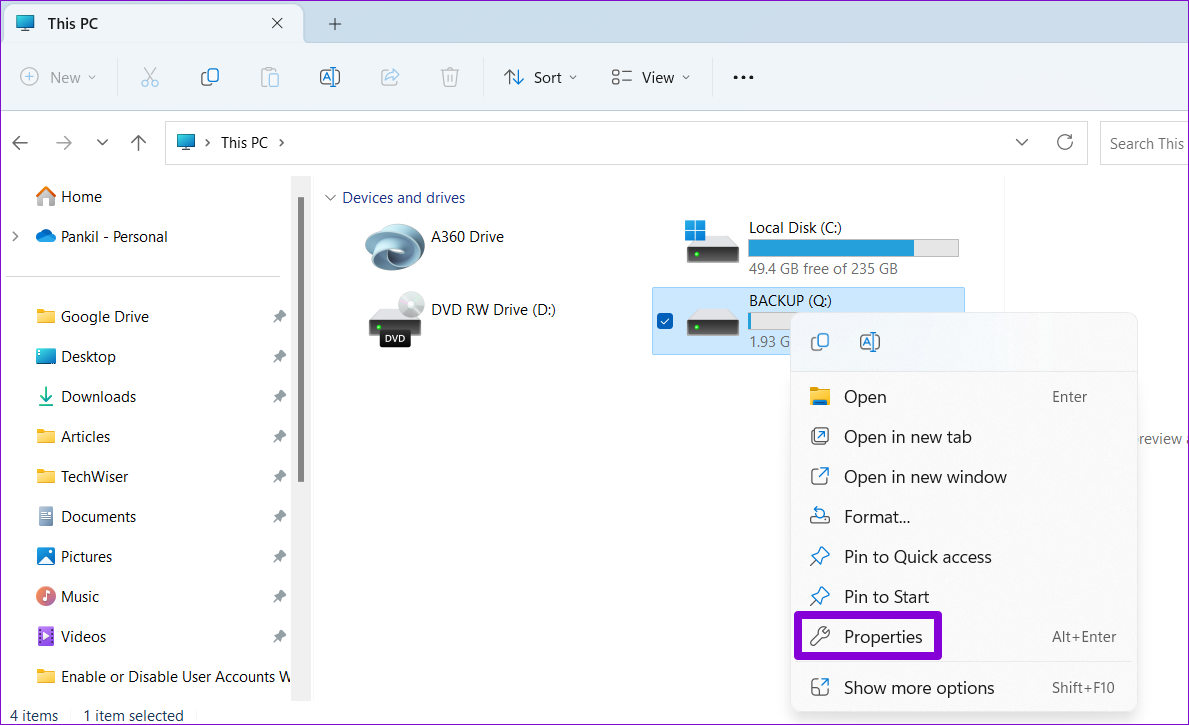Click '49.4 GB free of 235 GB' text

[x=823, y=268]
